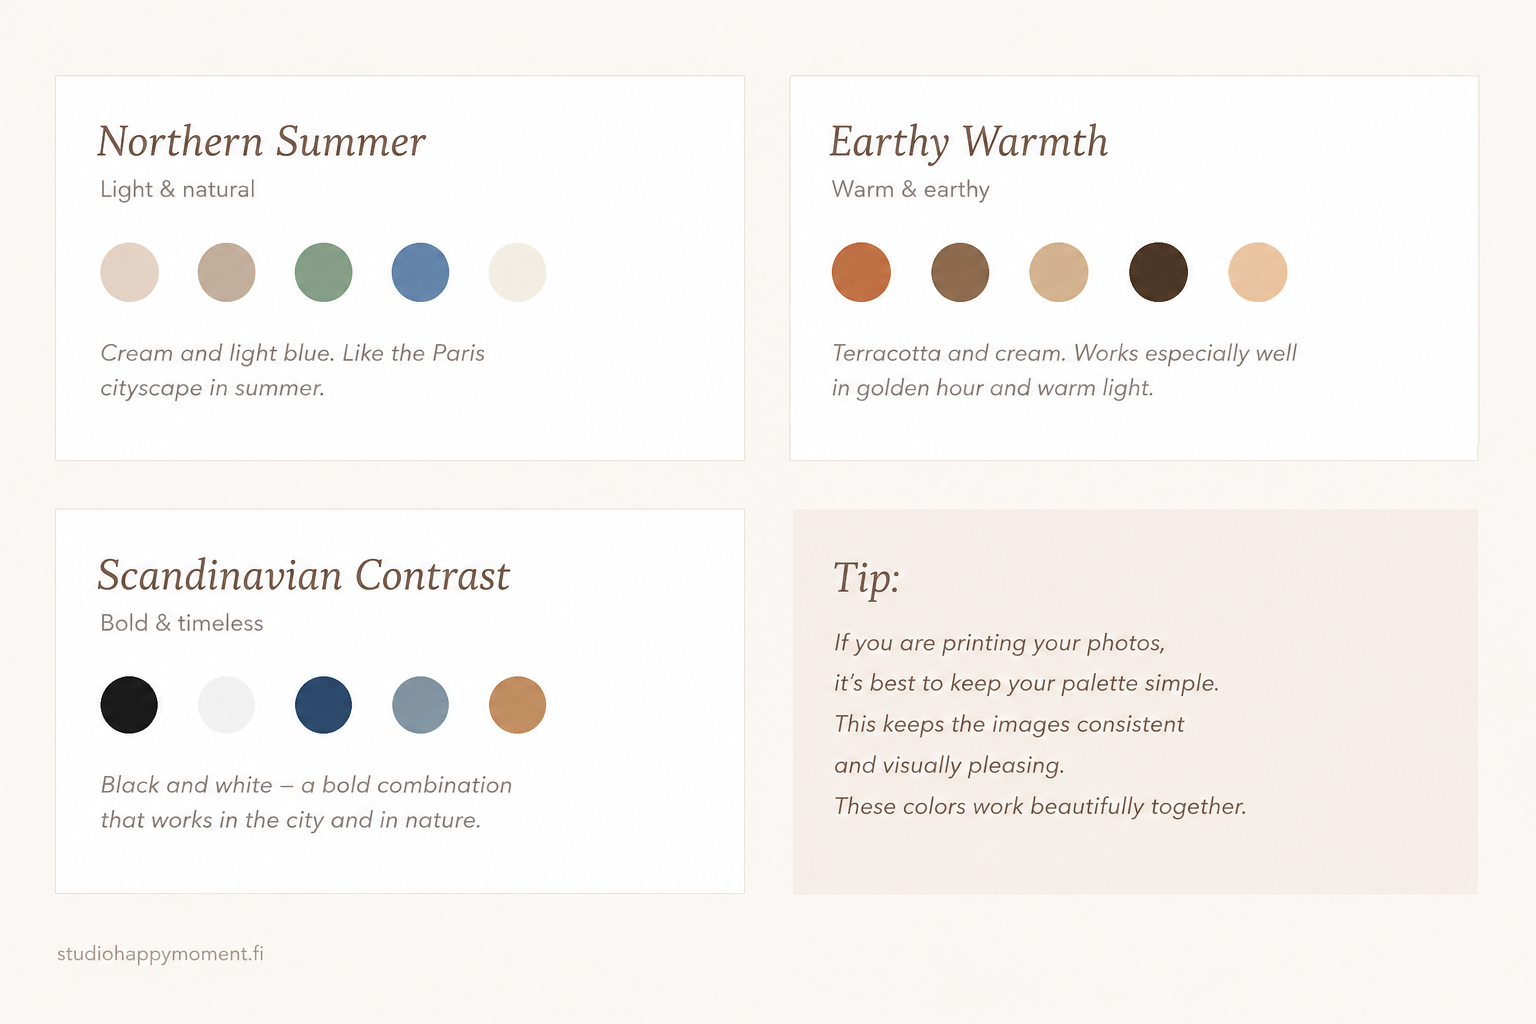This screenshot has width=1536, height=1024.
Task: Open the studiohappymoment.fi link
Action: coord(160,954)
